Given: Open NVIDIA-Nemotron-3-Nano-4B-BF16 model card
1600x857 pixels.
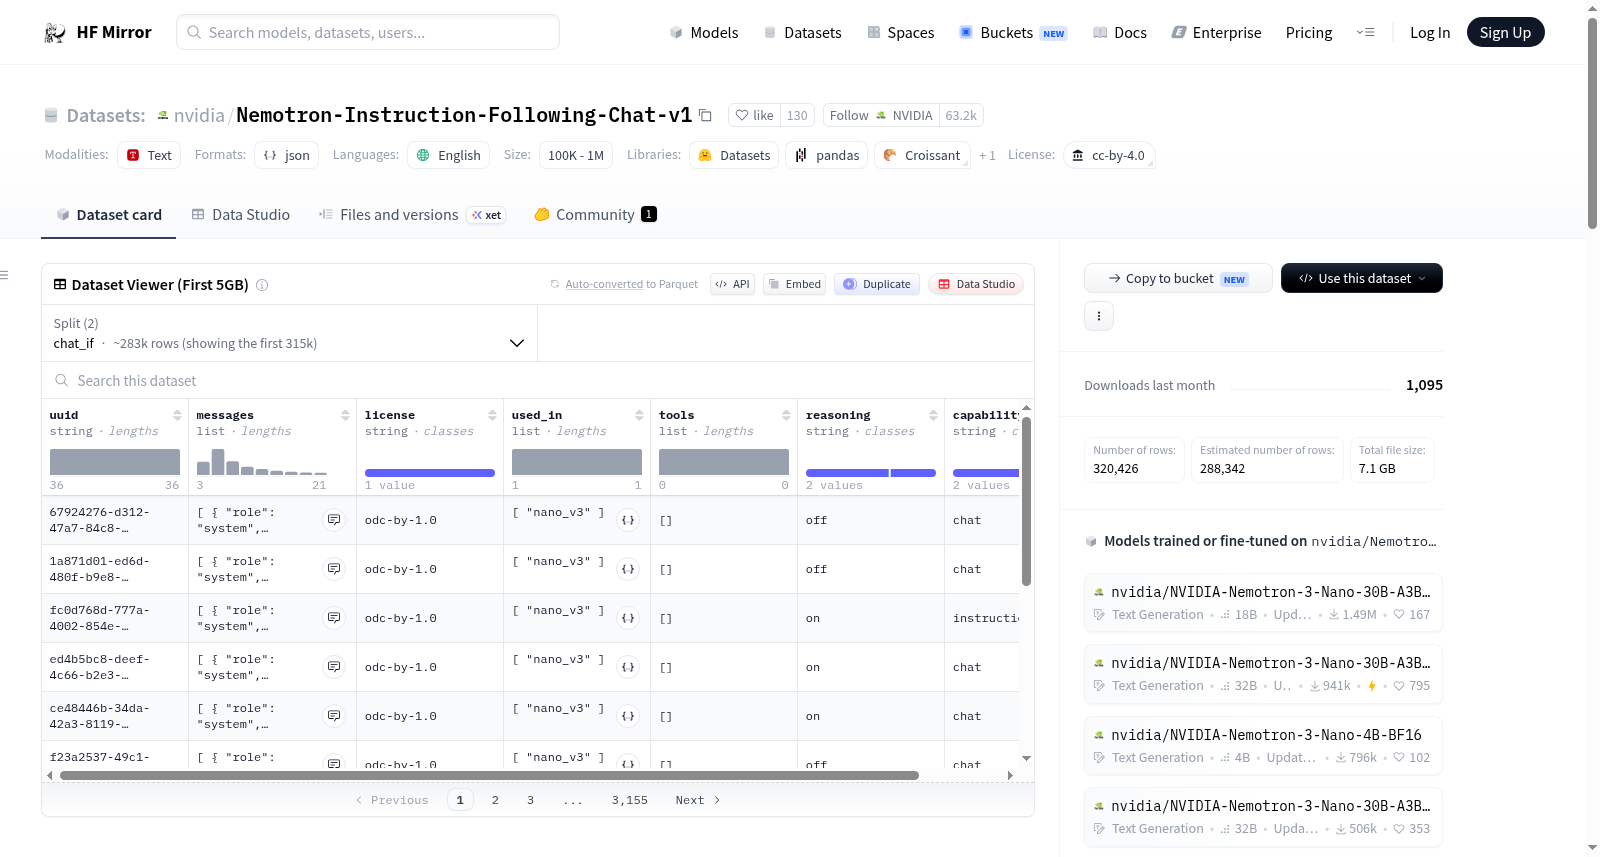Looking at the screenshot, I should 1263,745.
